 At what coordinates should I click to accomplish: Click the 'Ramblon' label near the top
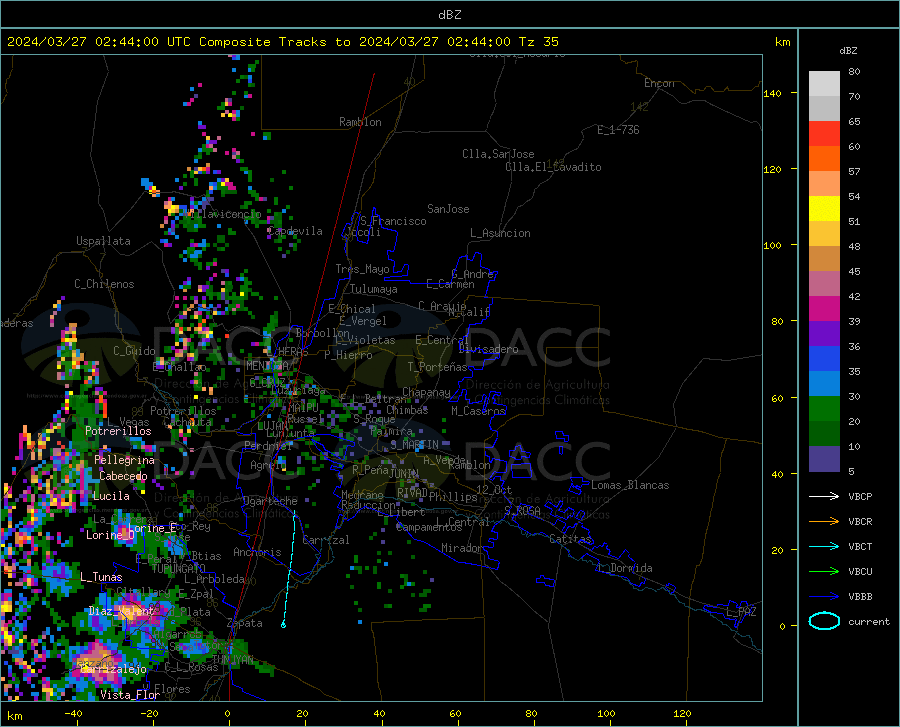coord(360,122)
